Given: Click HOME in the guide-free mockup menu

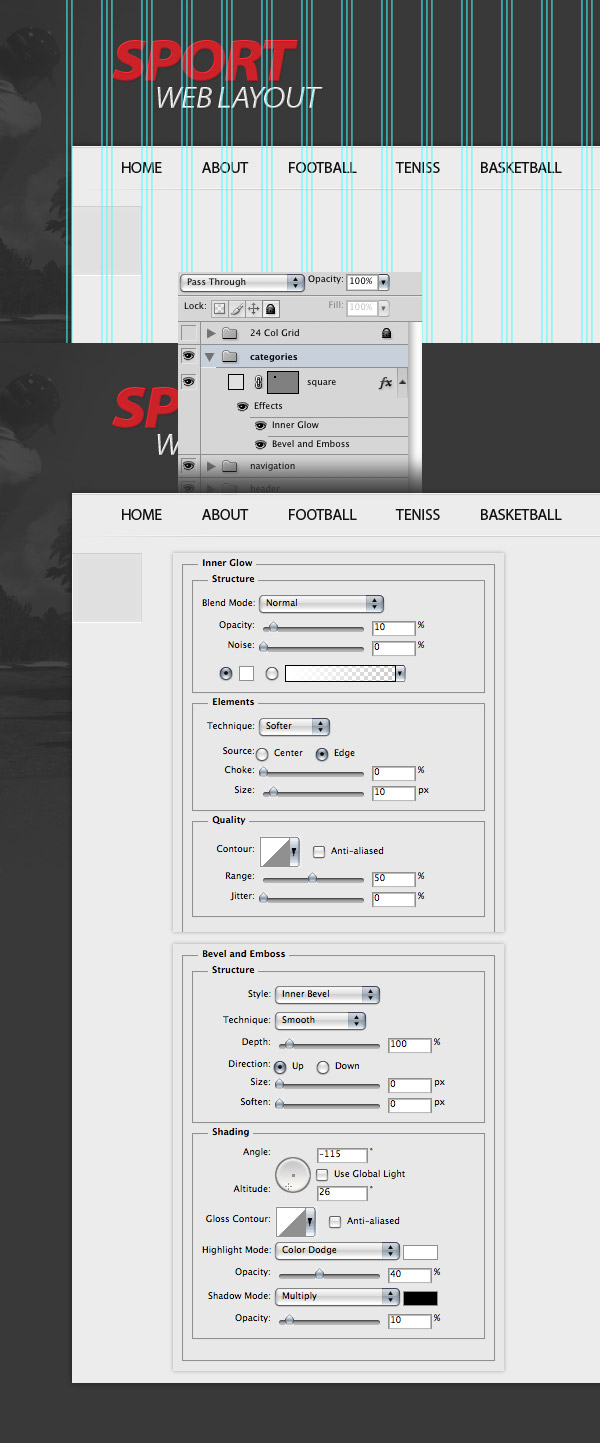Looking at the screenshot, I should click(x=141, y=515).
